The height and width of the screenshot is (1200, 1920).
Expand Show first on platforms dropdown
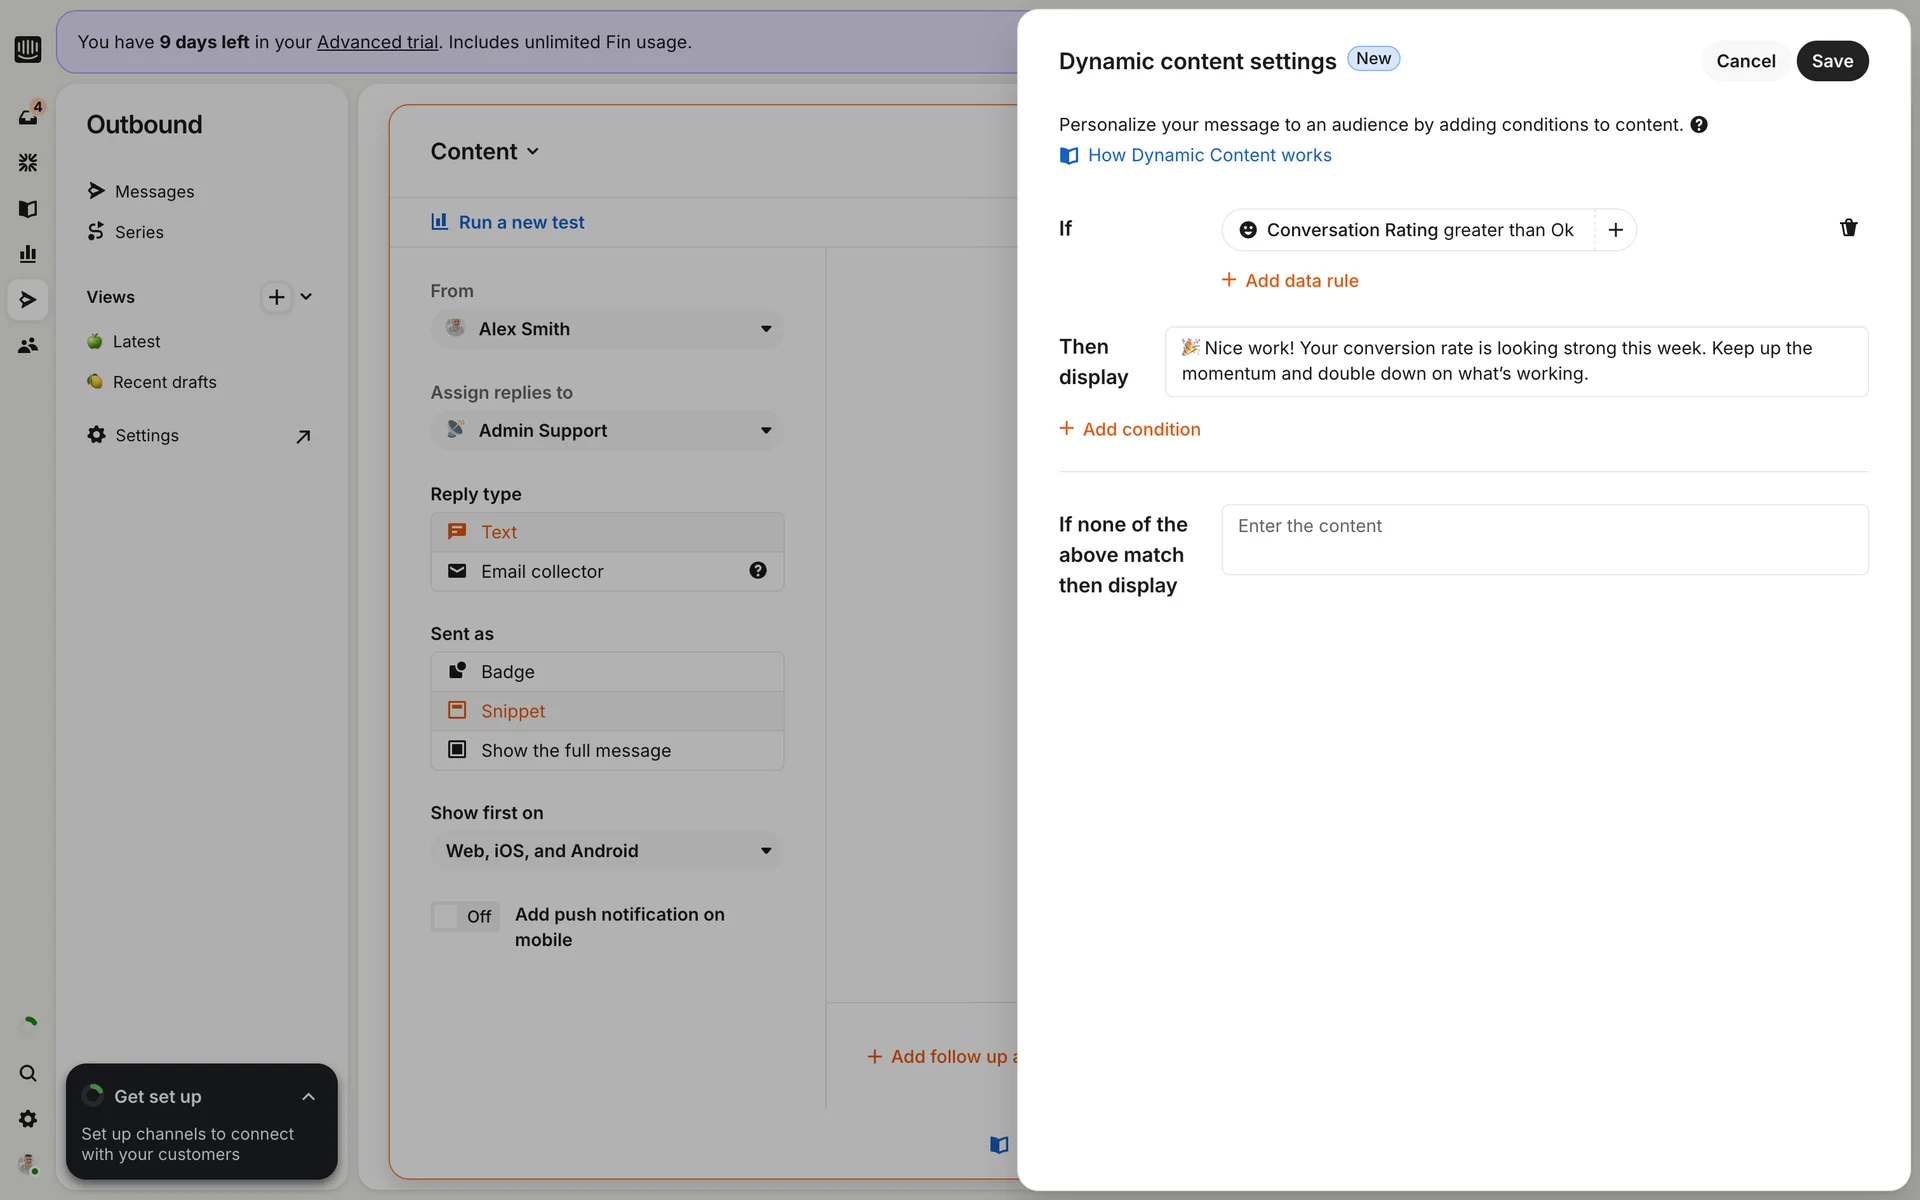click(x=607, y=851)
